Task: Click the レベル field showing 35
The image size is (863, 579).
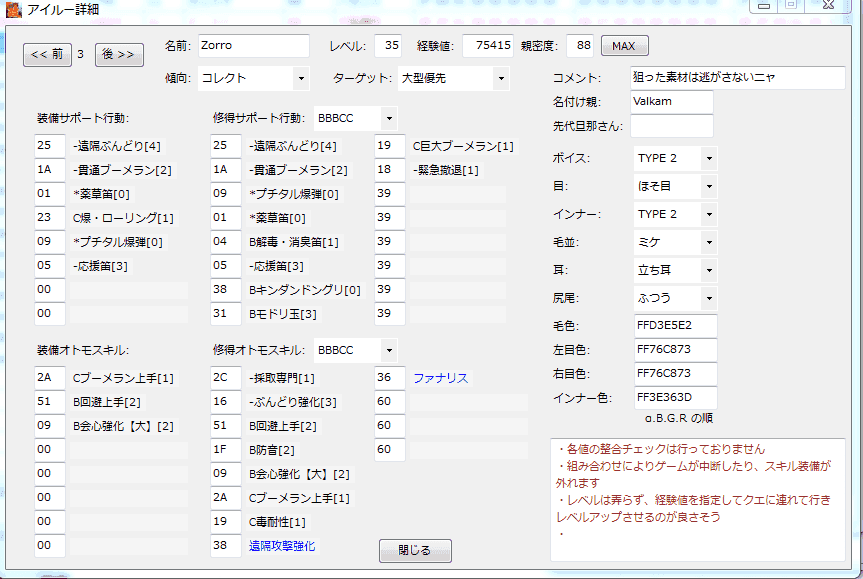Action: pyautogui.click(x=388, y=46)
